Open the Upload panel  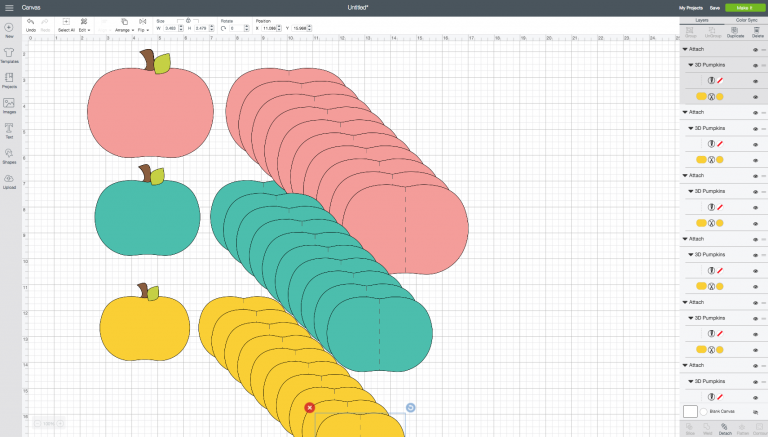9,181
